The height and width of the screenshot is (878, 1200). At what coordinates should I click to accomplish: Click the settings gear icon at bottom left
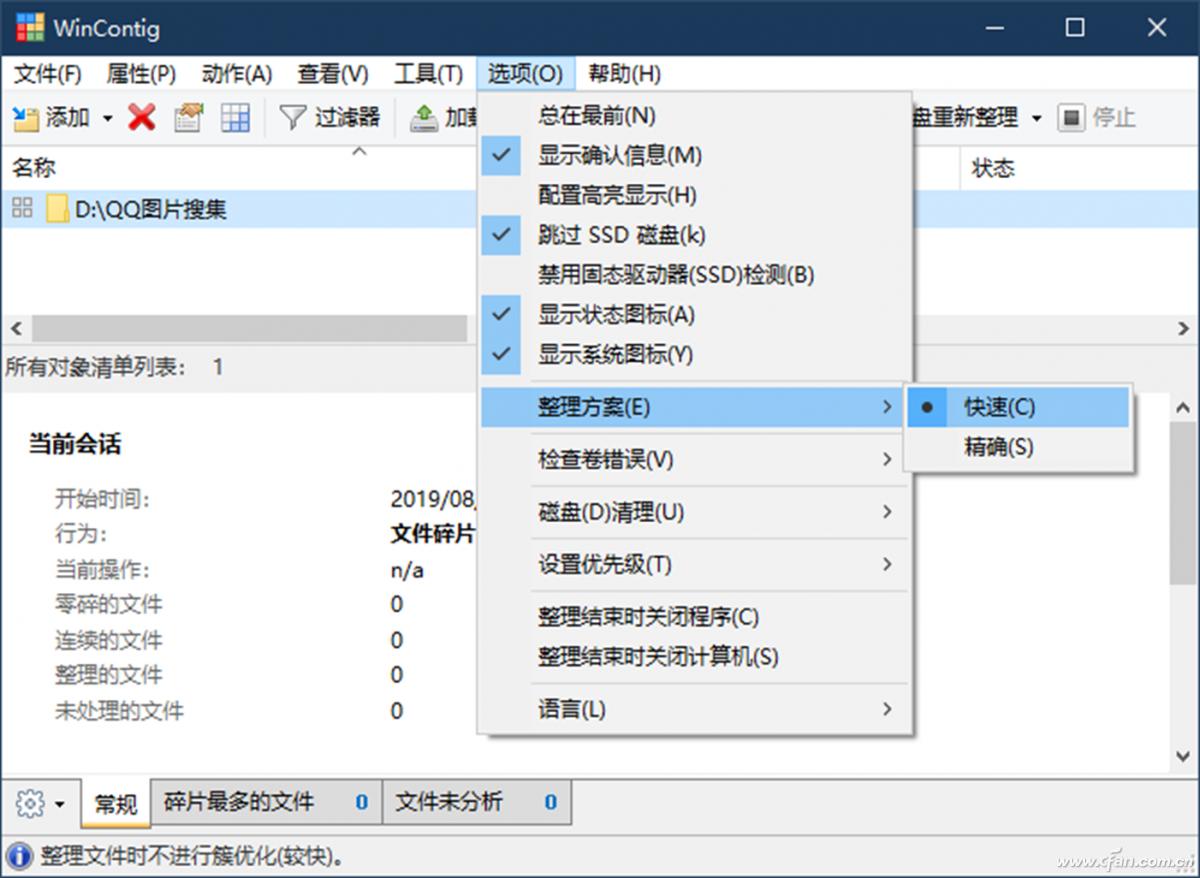[x=31, y=803]
